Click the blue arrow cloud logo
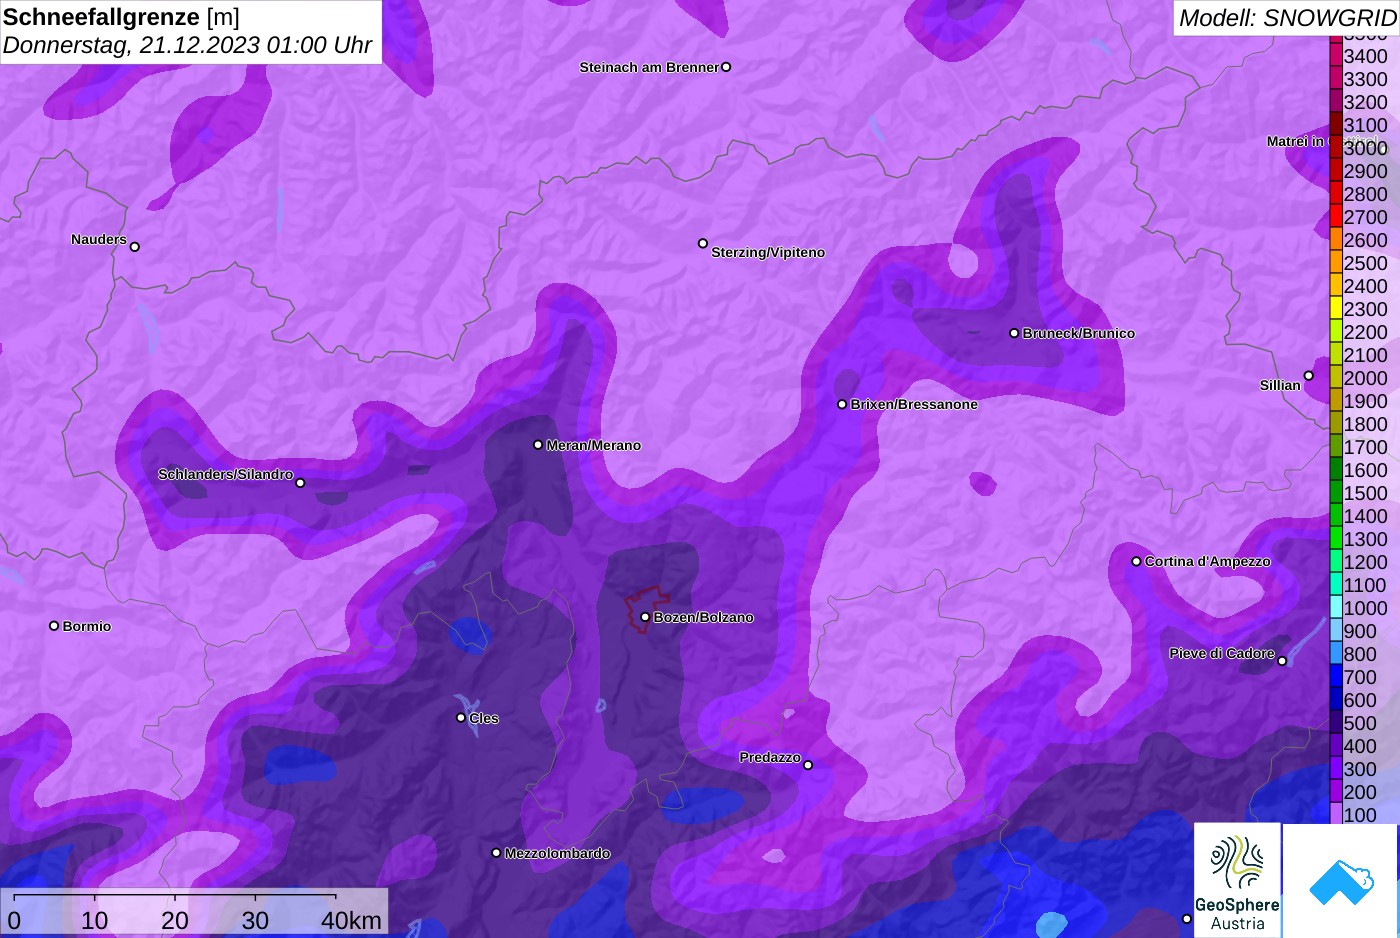The width and height of the screenshot is (1400, 938). [1341, 881]
